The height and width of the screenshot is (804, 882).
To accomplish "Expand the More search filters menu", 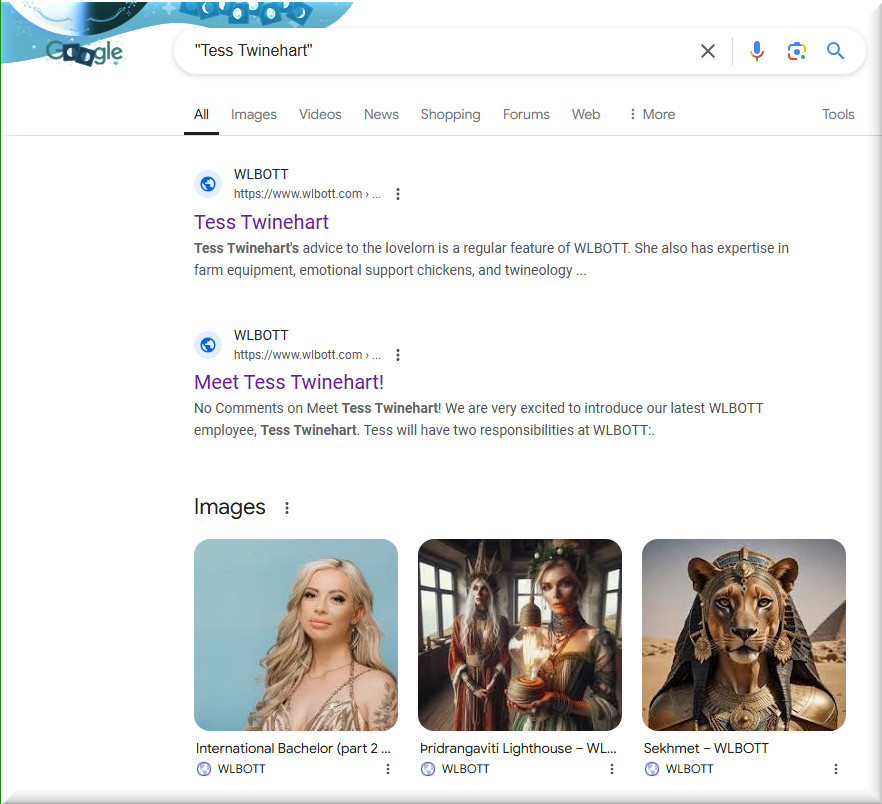I will click(651, 114).
